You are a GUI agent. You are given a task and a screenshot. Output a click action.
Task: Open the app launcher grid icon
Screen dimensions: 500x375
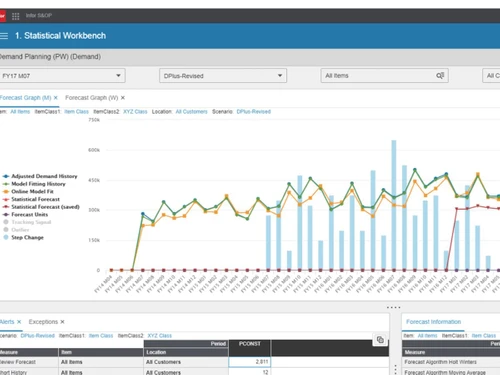pyautogui.click(x=15, y=16)
